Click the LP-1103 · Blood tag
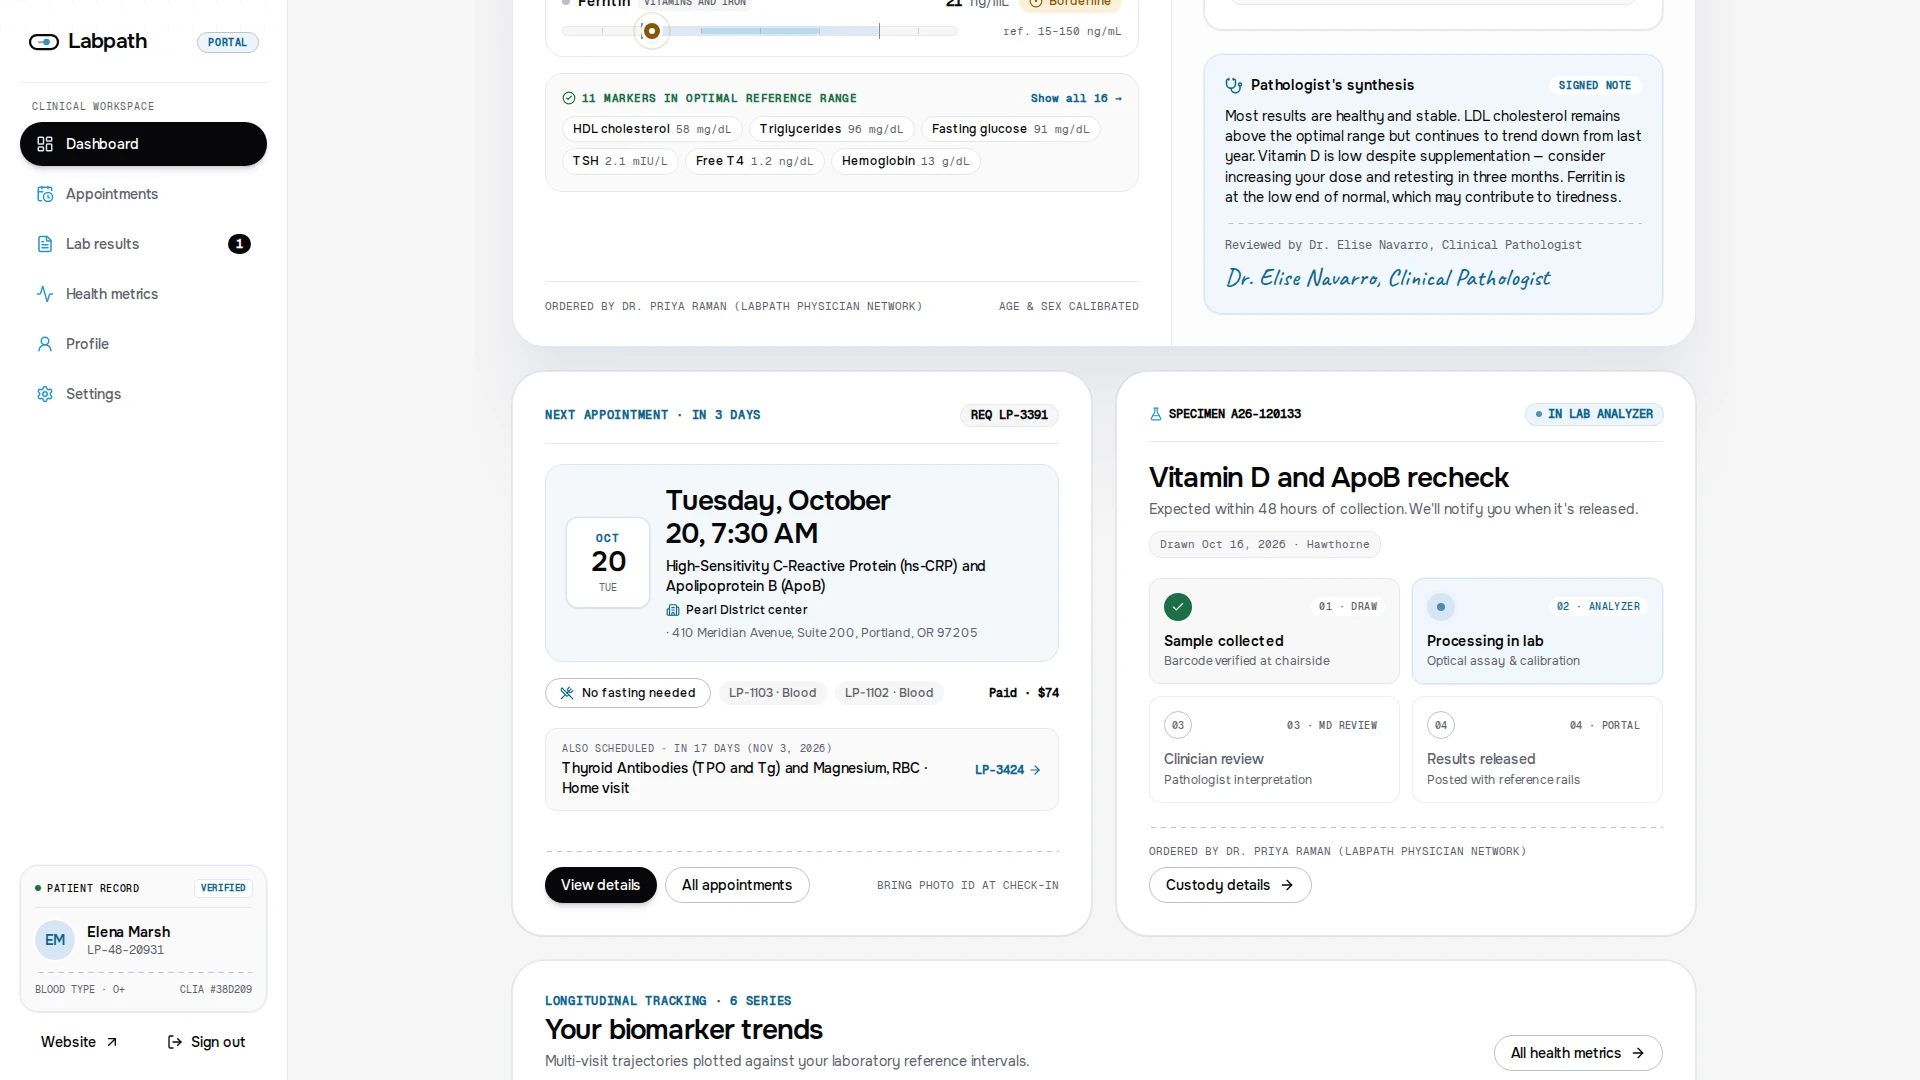Viewport: 1920px width, 1080px height. (772, 693)
